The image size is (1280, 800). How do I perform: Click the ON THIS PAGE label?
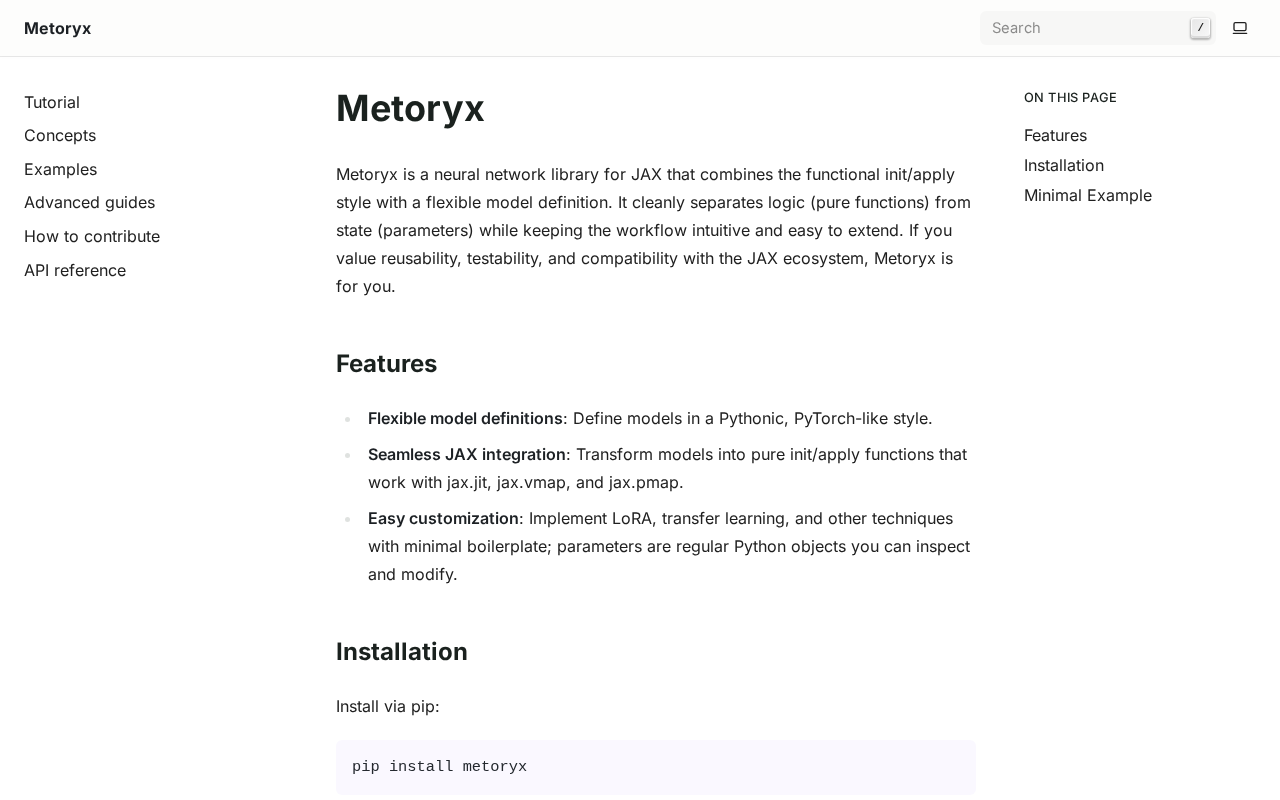tap(1070, 97)
